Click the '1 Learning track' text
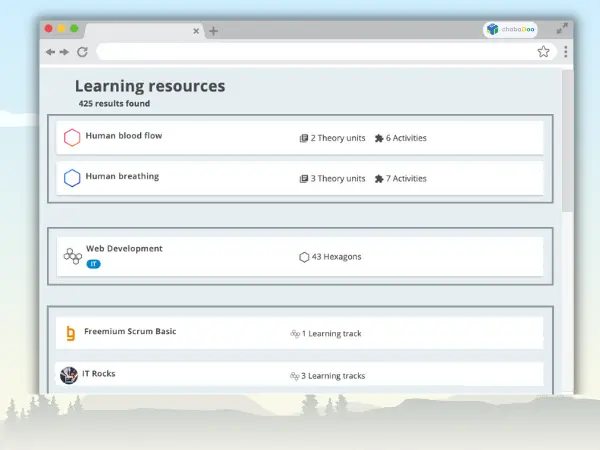The height and width of the screenshot is (450, 600). tap(331, 334)
